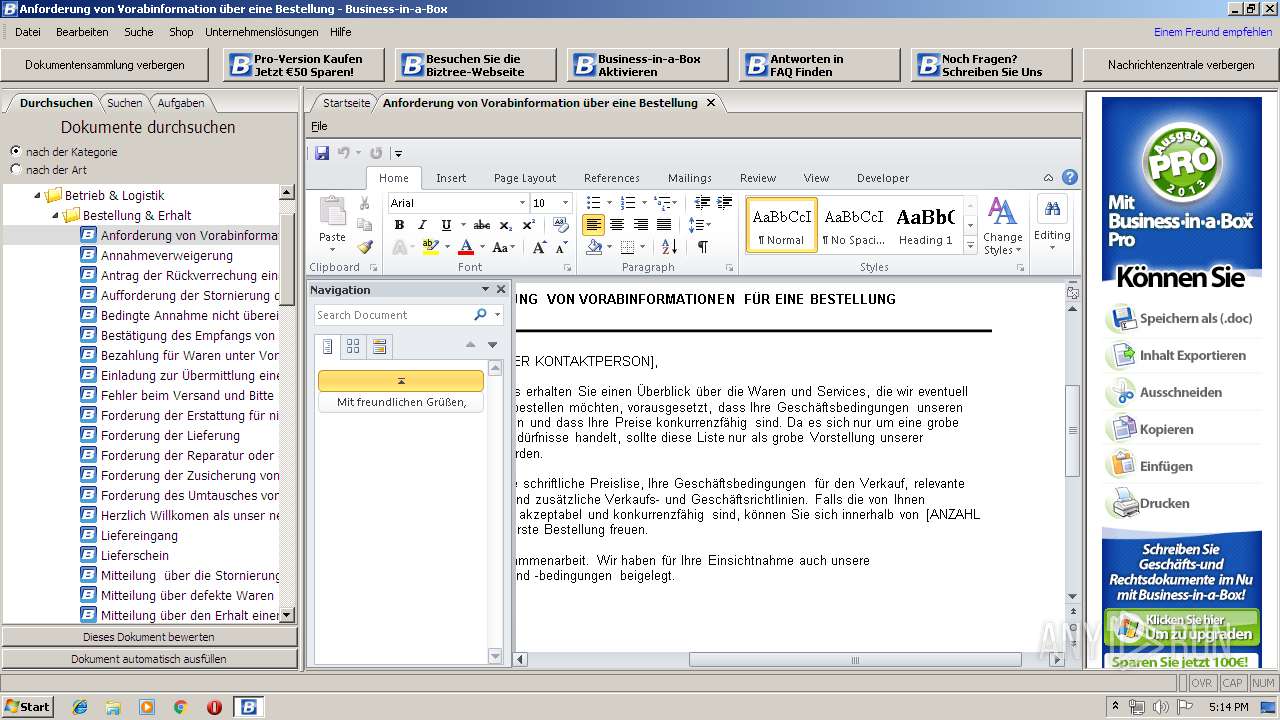Browse search results tab in Navigation pane
Screen dimensions: 1280x720
click(379, 346)
